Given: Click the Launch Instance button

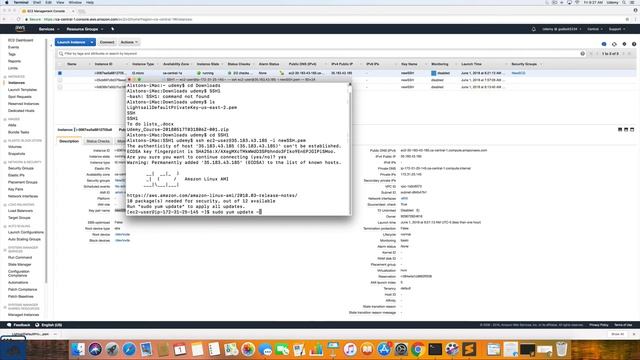Looking at the screenshot, I should 71,42.
